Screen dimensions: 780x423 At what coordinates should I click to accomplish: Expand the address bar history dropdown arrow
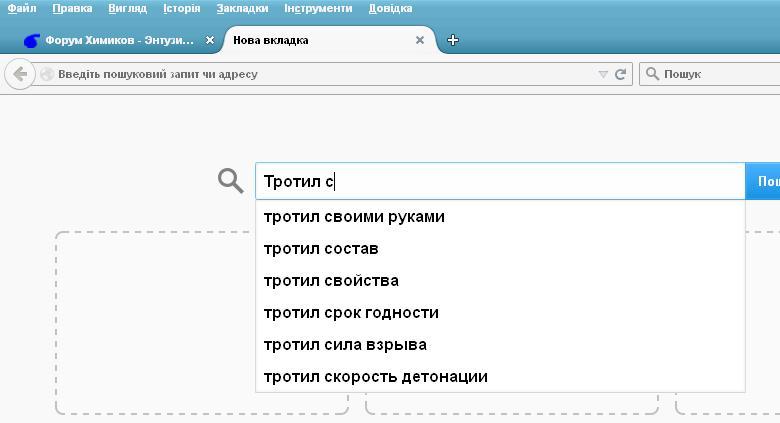603,74
